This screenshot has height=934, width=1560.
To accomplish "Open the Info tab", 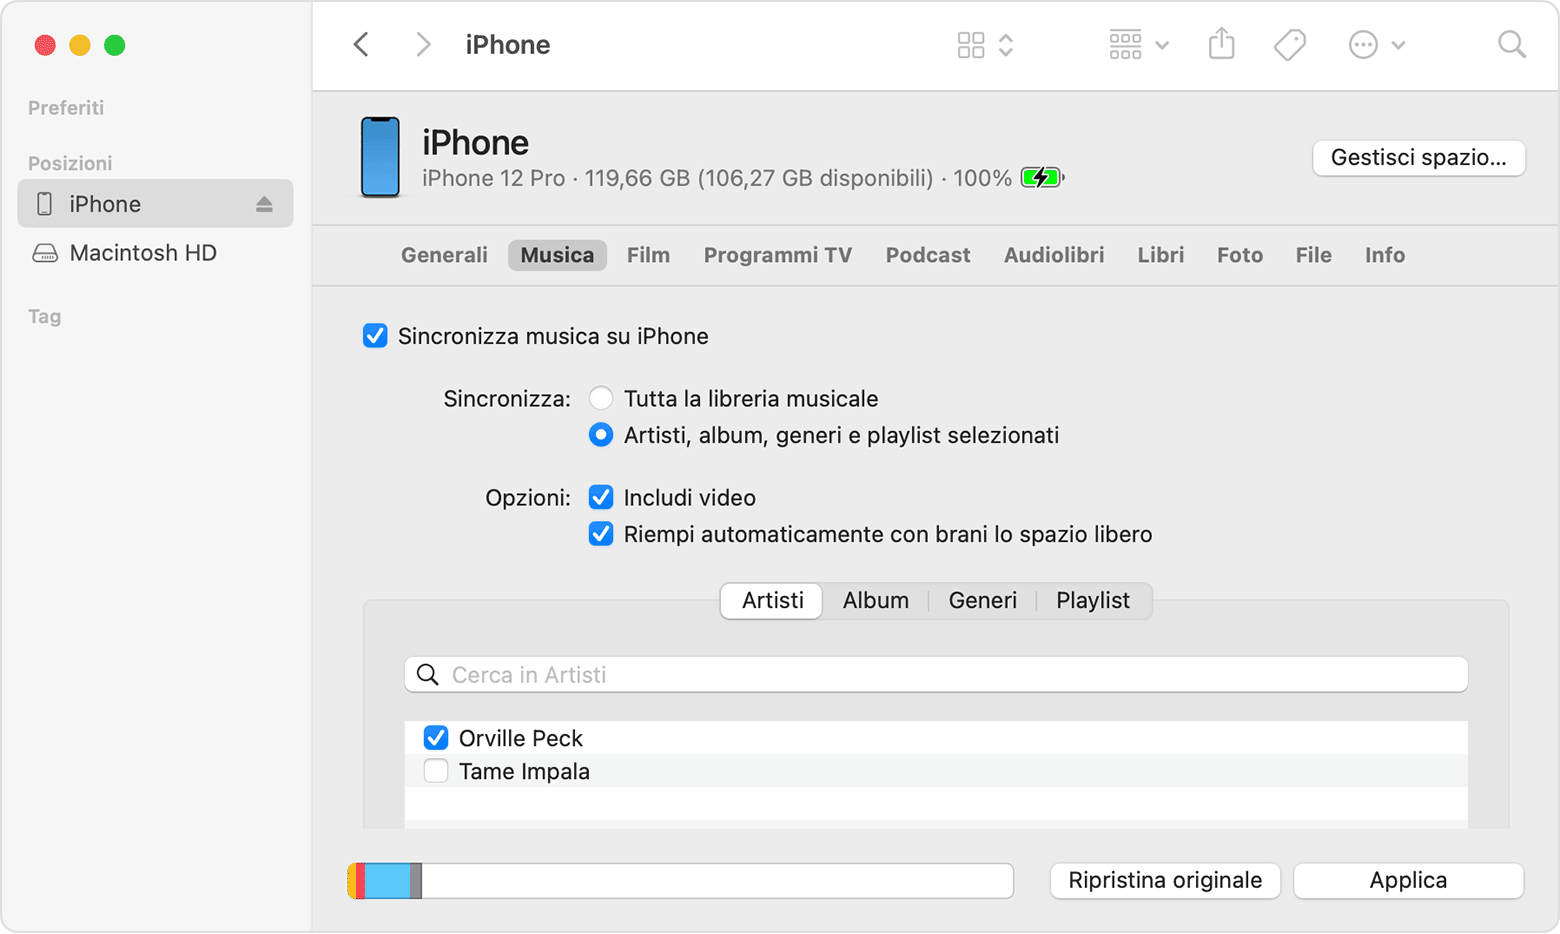I will 1385,255.
